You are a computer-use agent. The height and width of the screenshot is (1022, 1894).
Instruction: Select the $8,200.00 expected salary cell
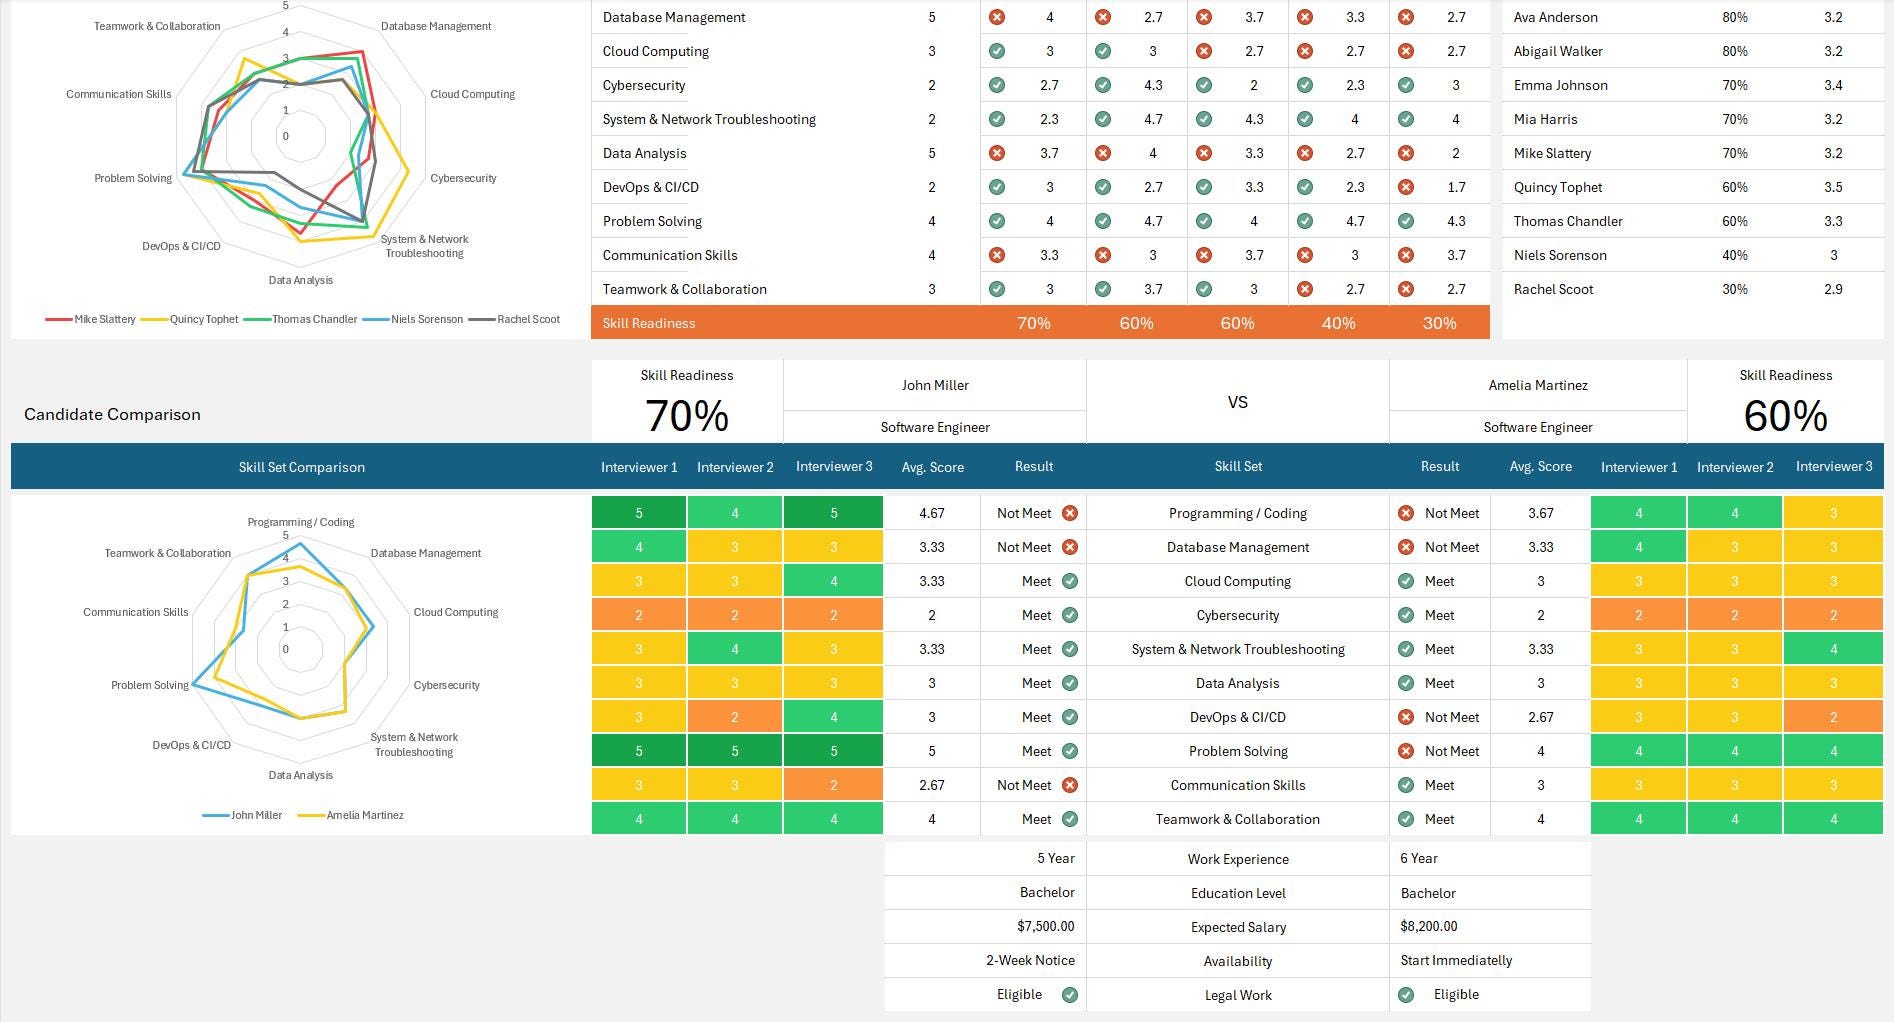coord(1490,926)
